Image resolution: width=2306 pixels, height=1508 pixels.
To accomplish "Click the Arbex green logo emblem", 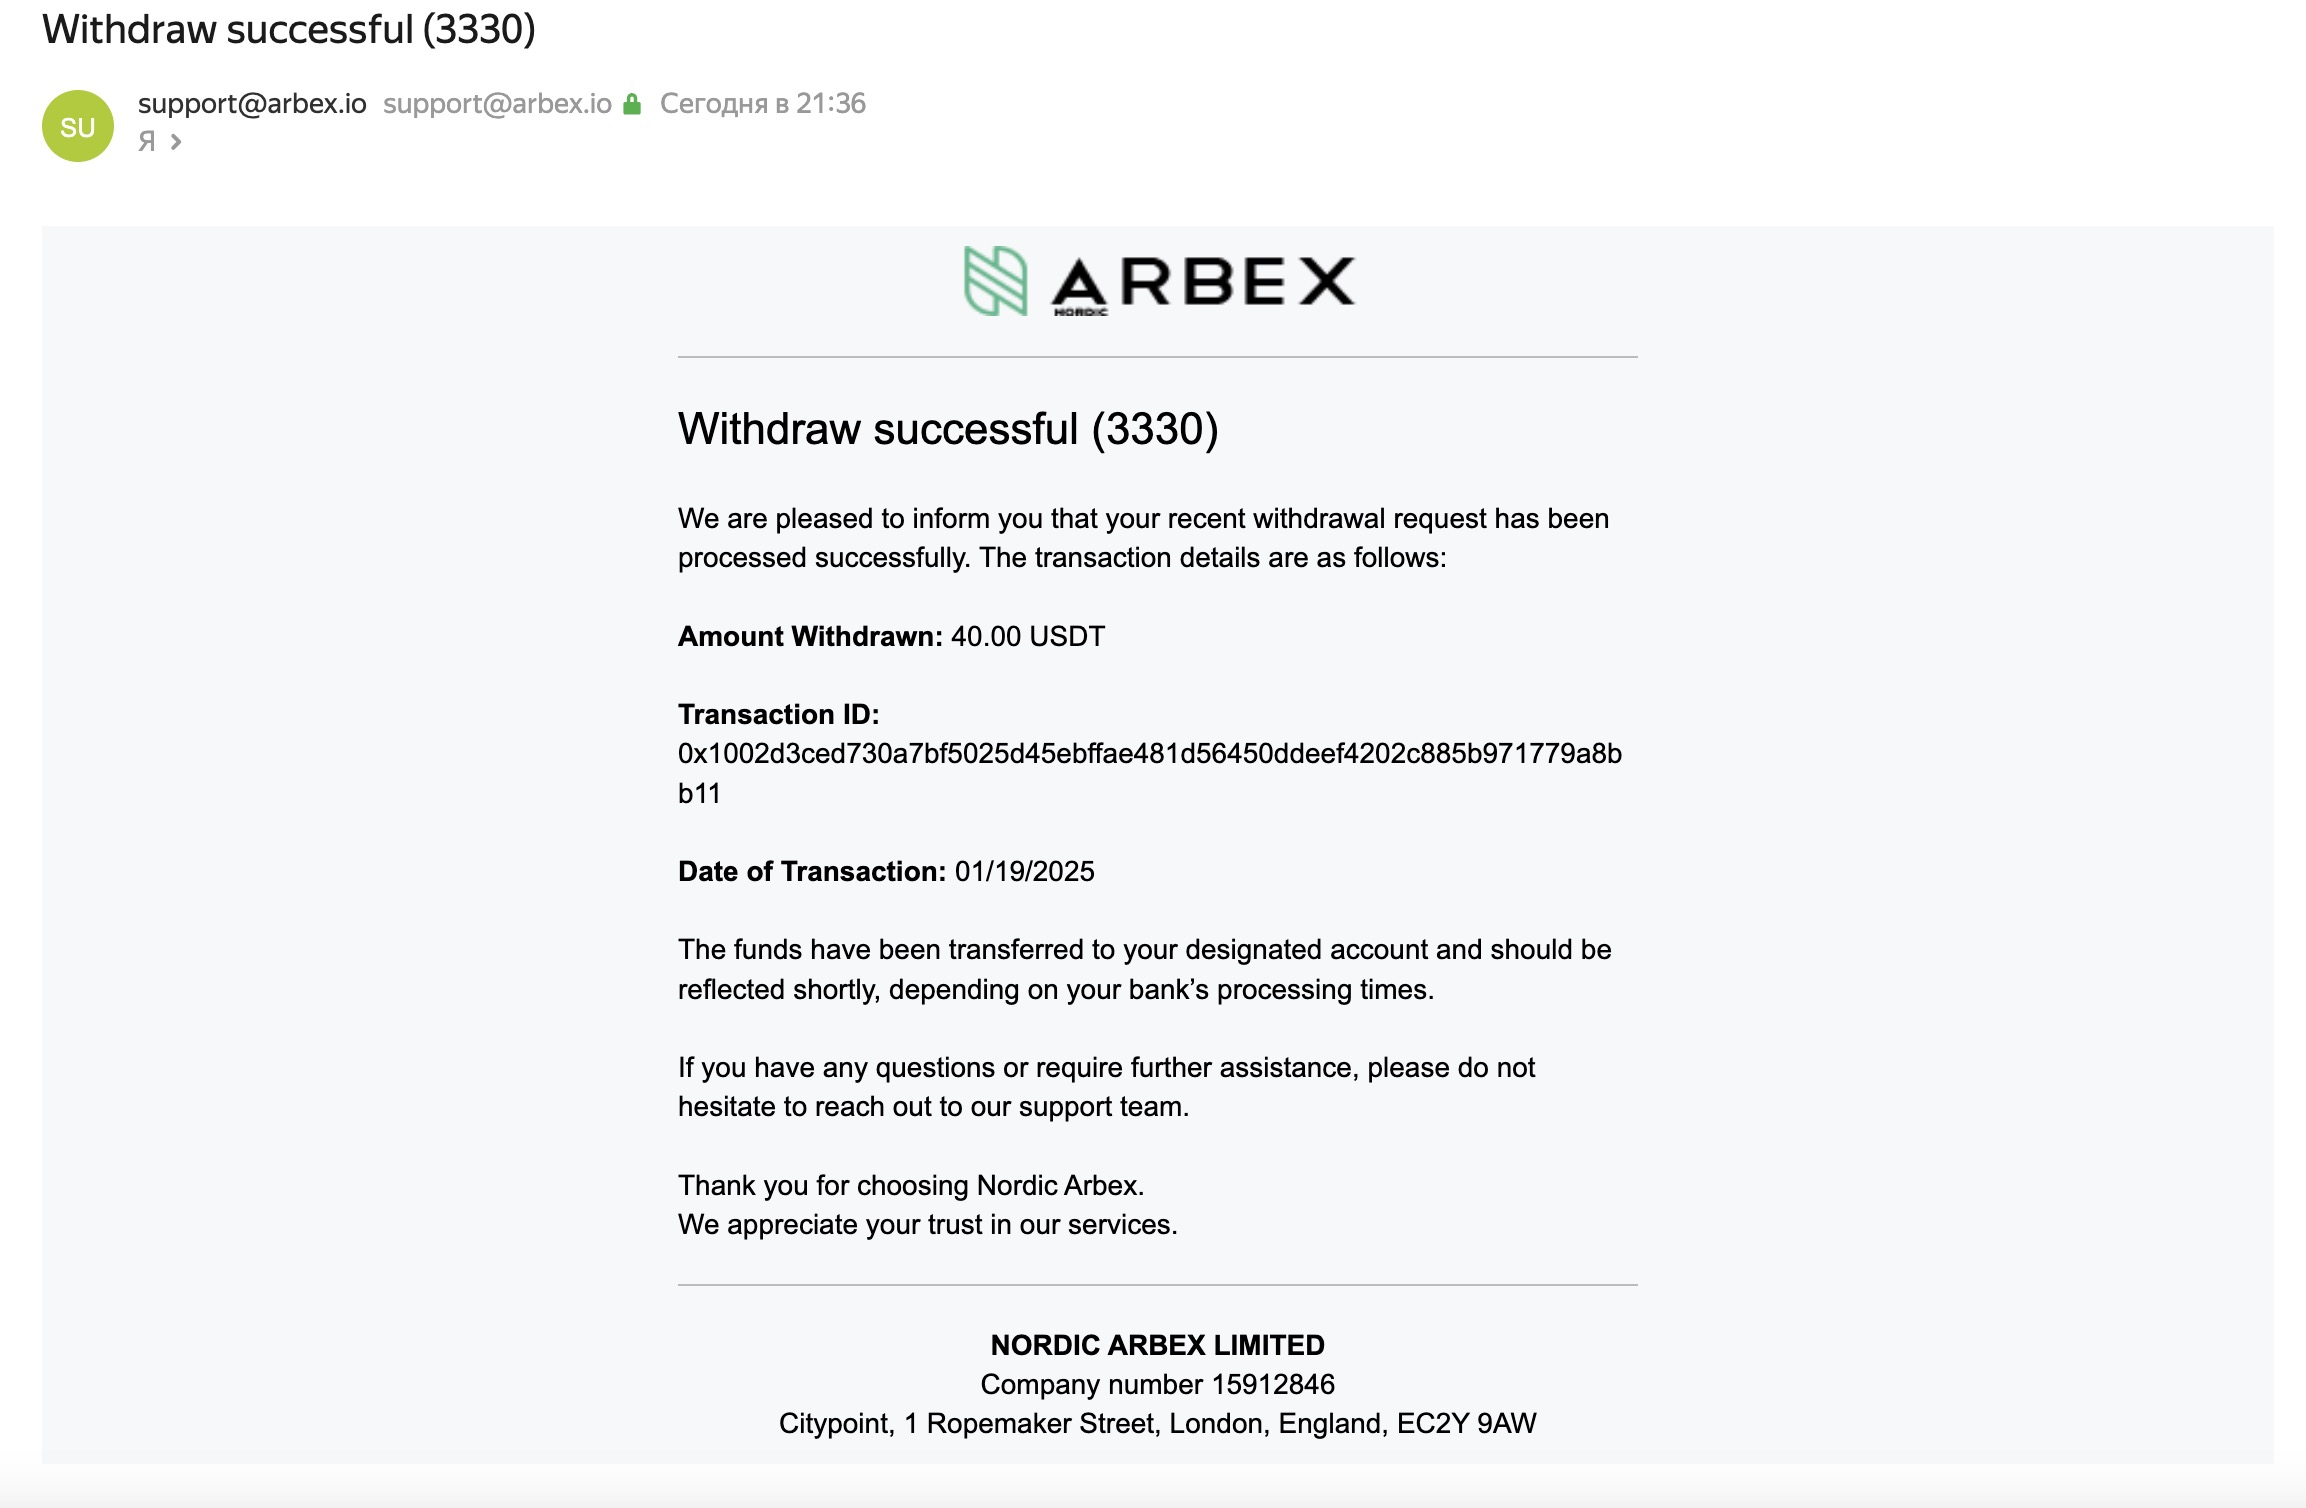I will click(995, 281).
